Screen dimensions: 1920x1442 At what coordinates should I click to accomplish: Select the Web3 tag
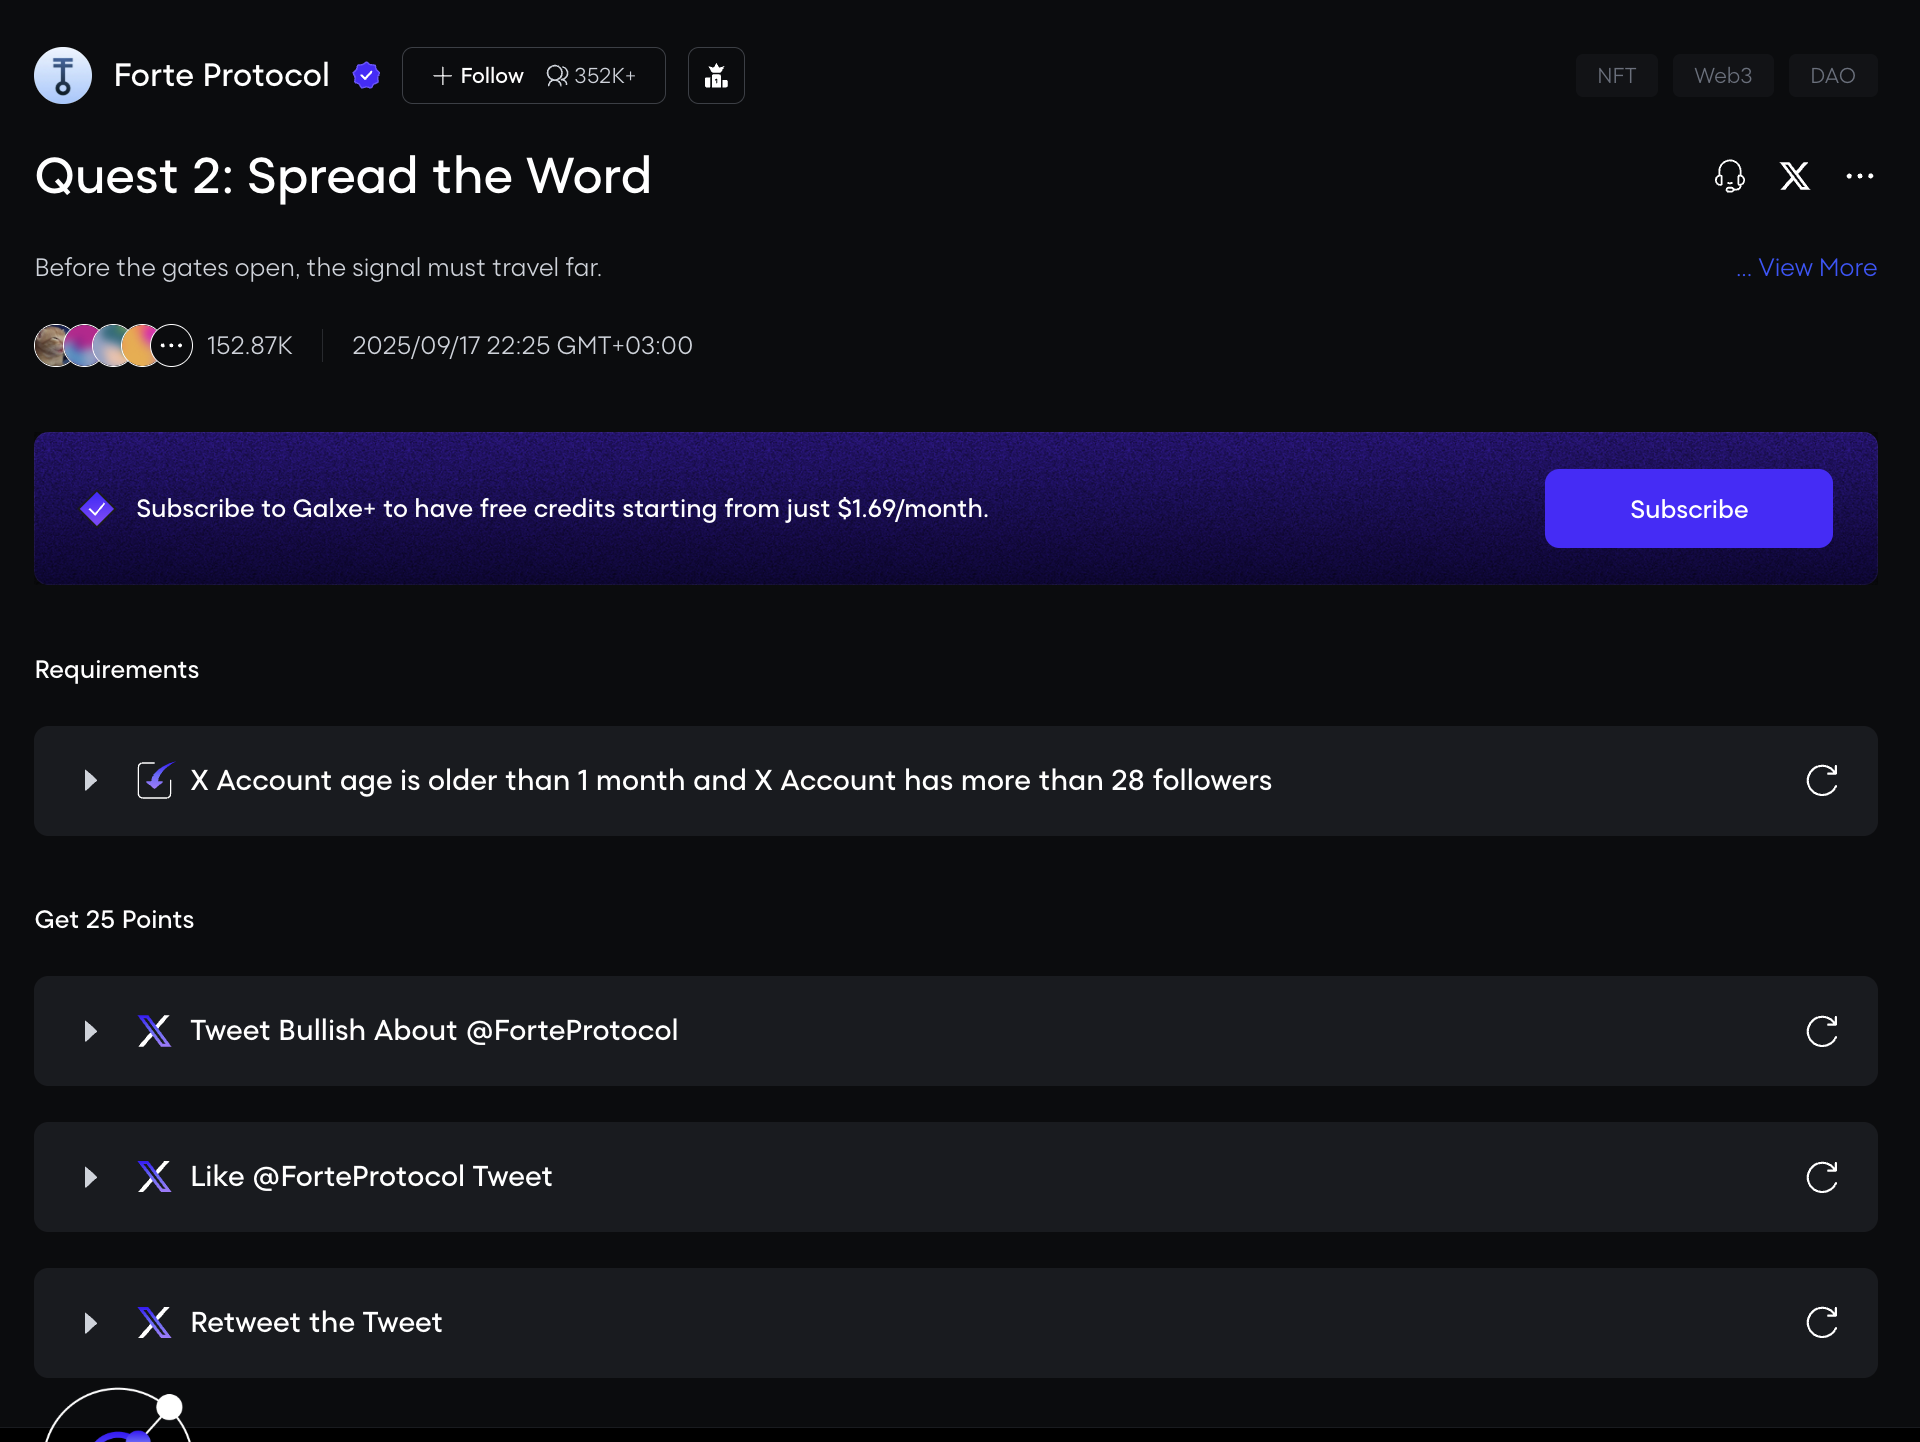pos(1722,76)
